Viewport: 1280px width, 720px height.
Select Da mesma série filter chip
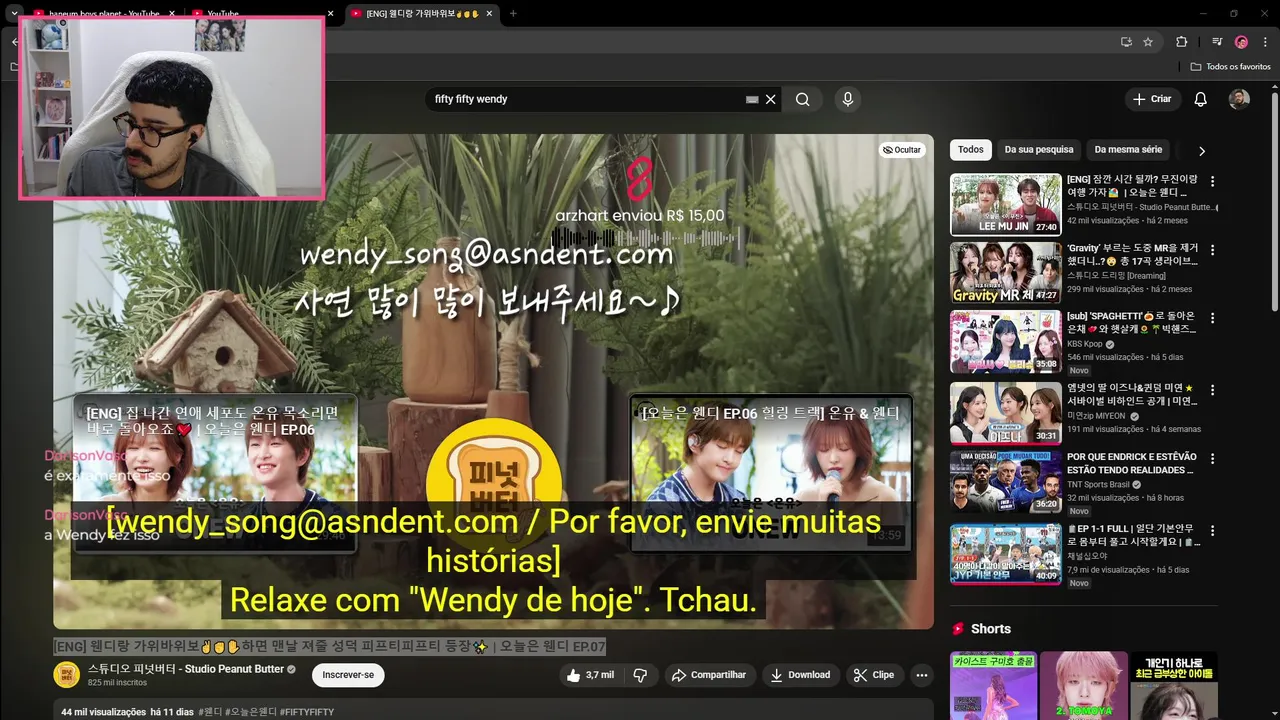[x=1128, y=149]
